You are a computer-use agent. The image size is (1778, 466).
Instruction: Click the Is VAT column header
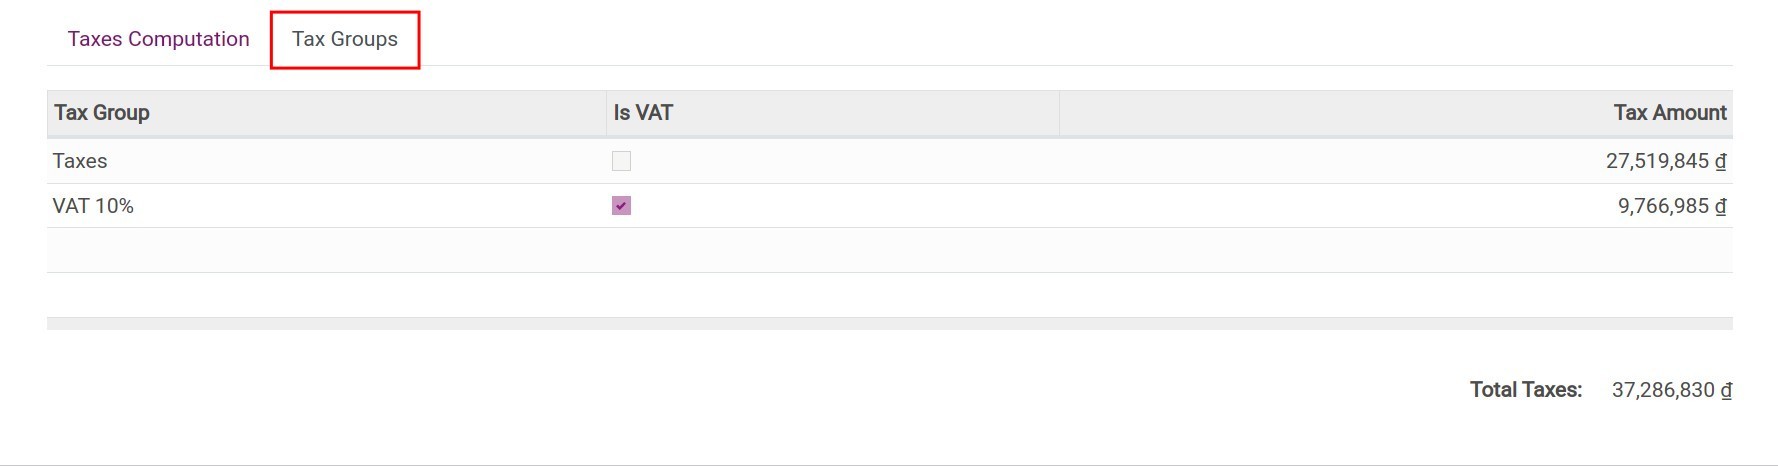click(x=643, y=113)
